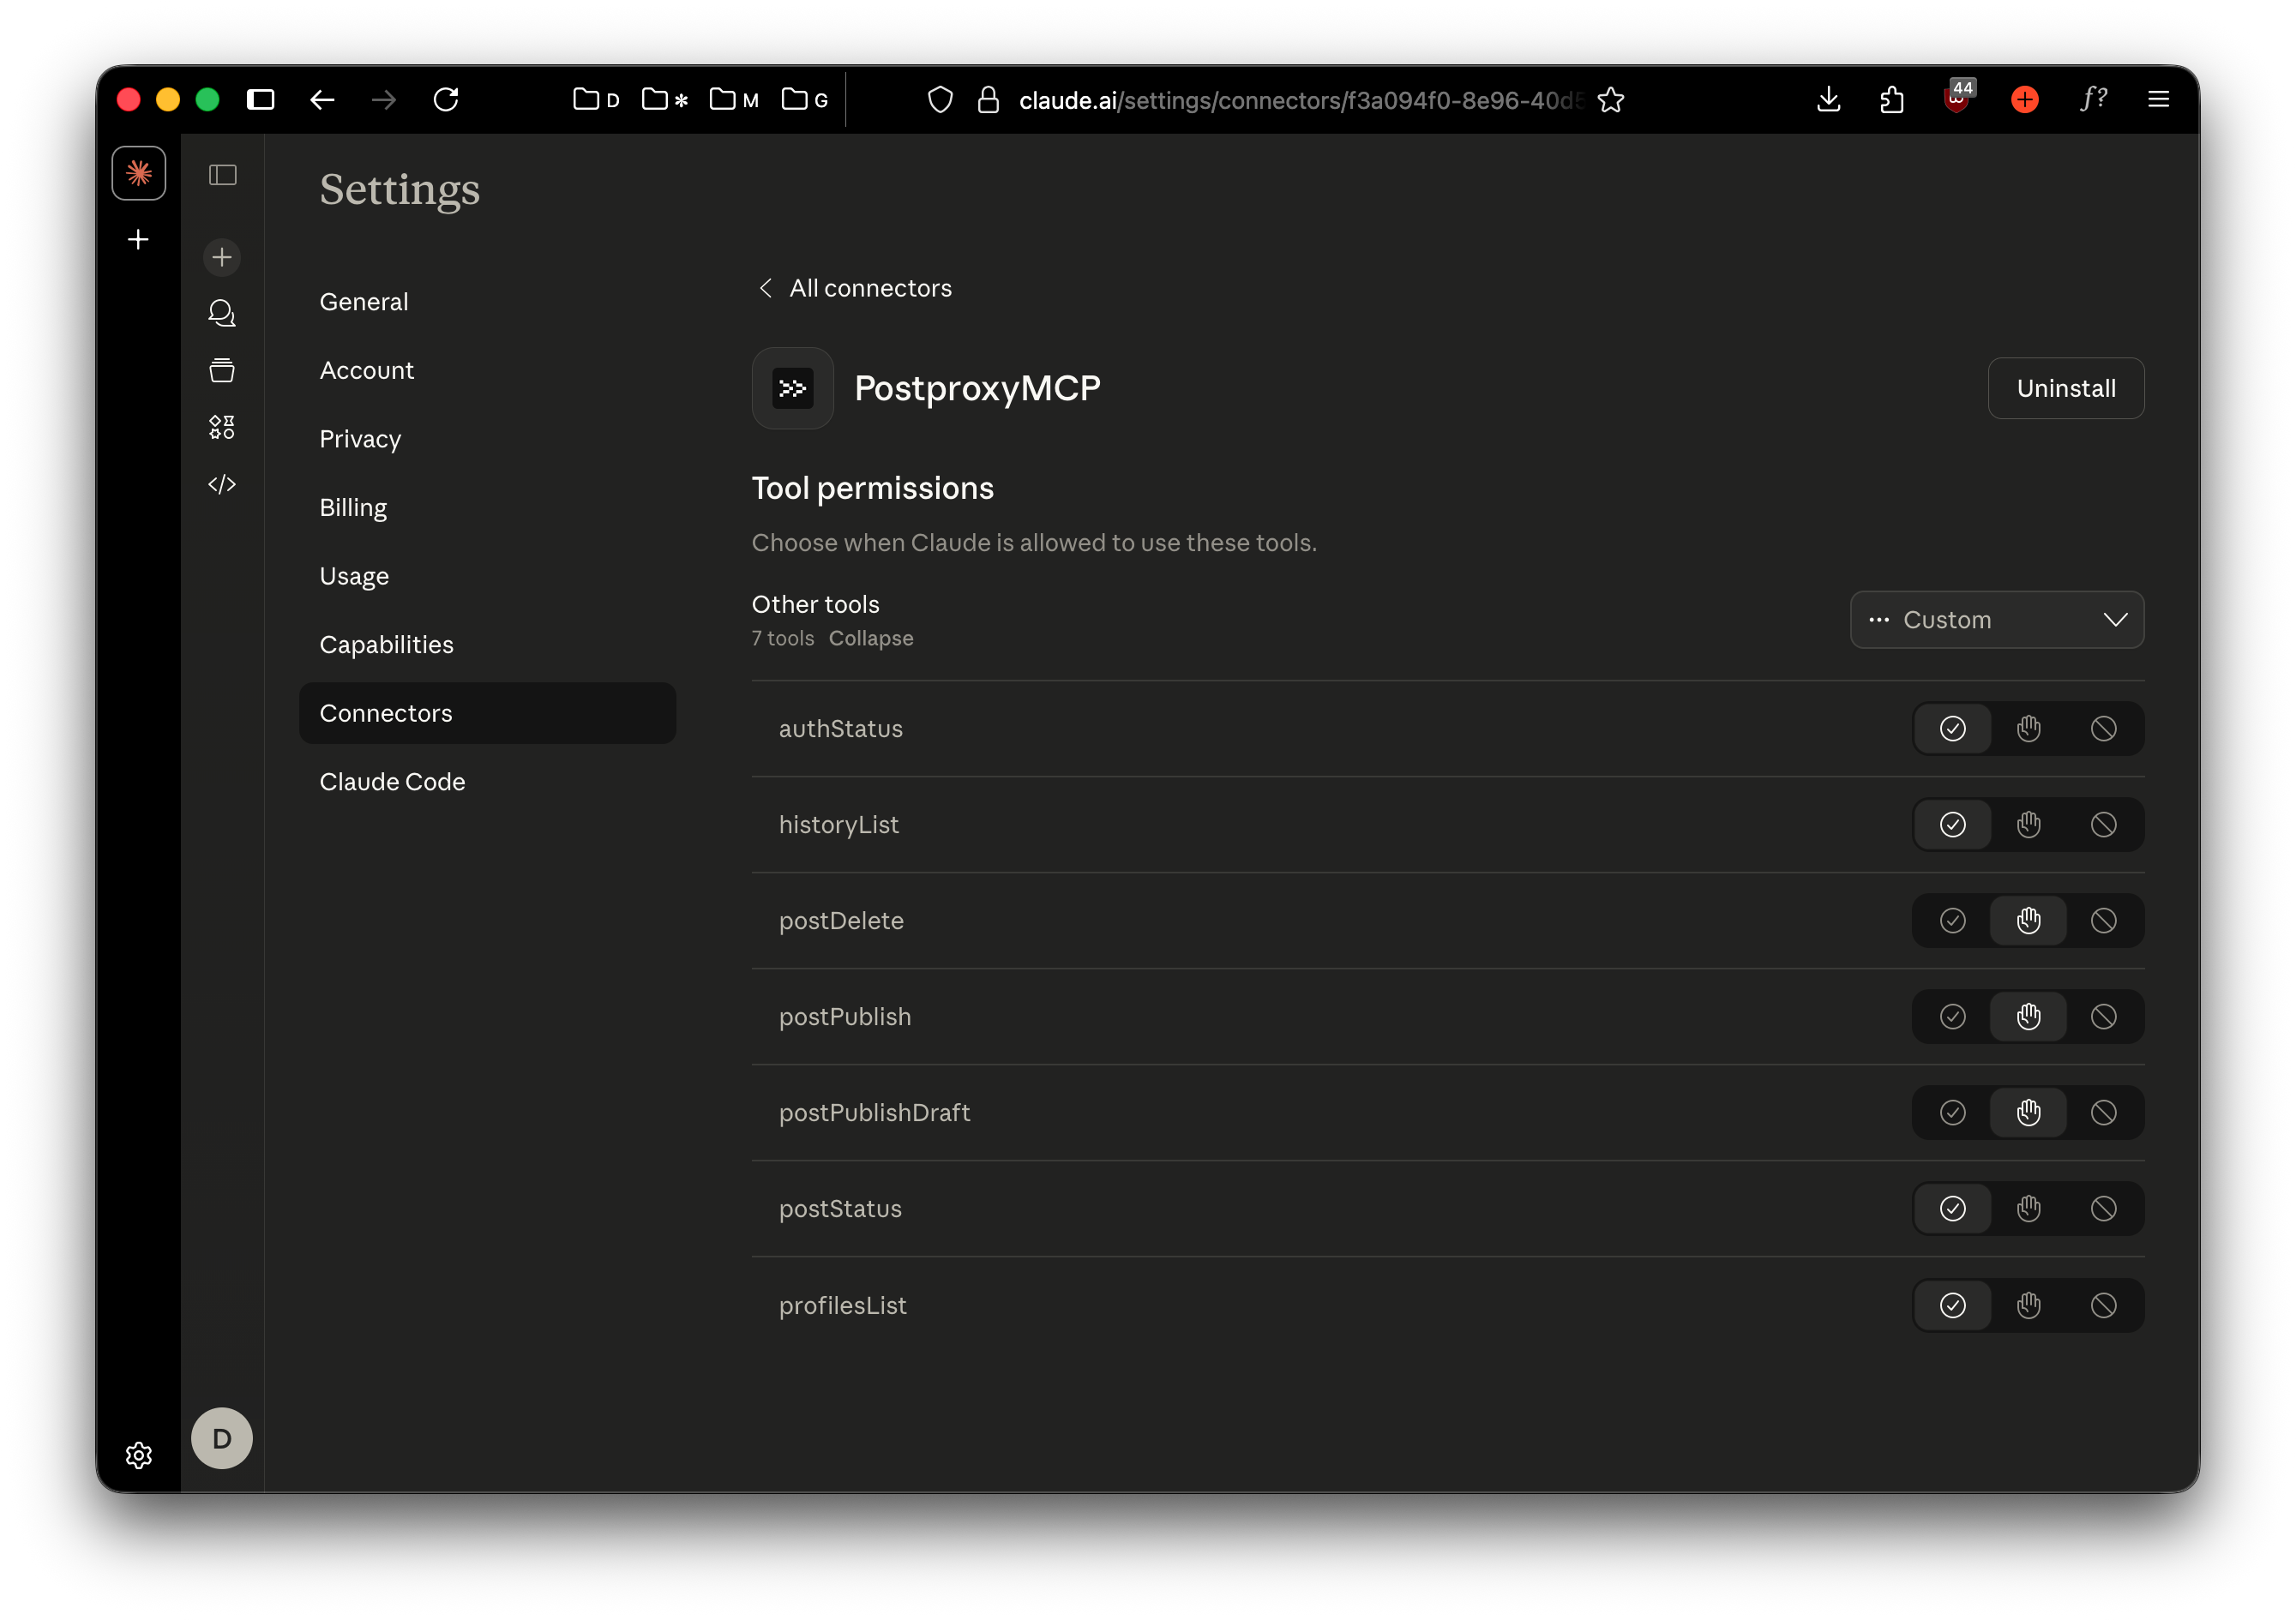
Task: Click the browser downloads icon
Action: point(1828,99)
